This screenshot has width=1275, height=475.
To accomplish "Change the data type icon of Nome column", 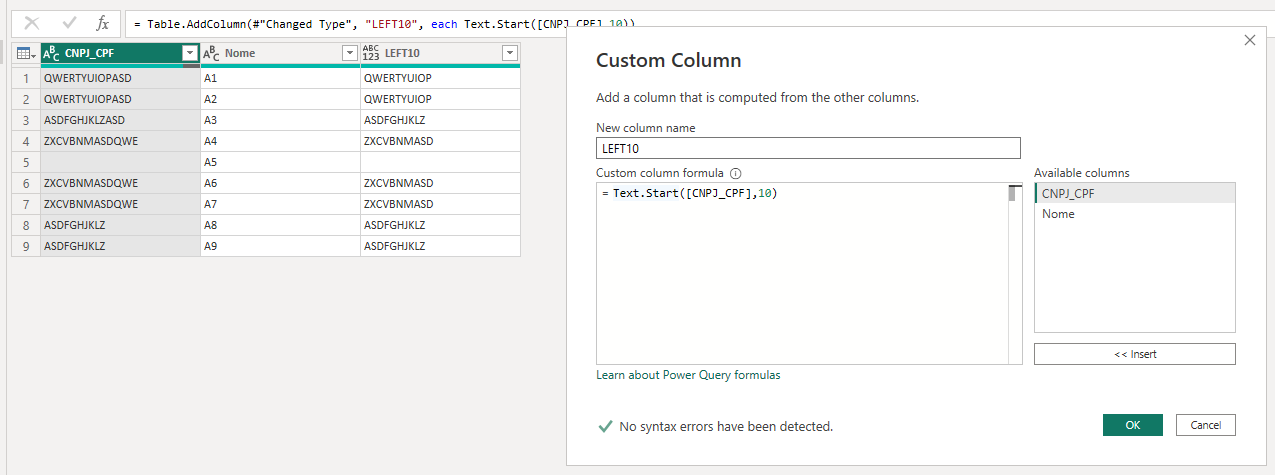I will point(212,53).
